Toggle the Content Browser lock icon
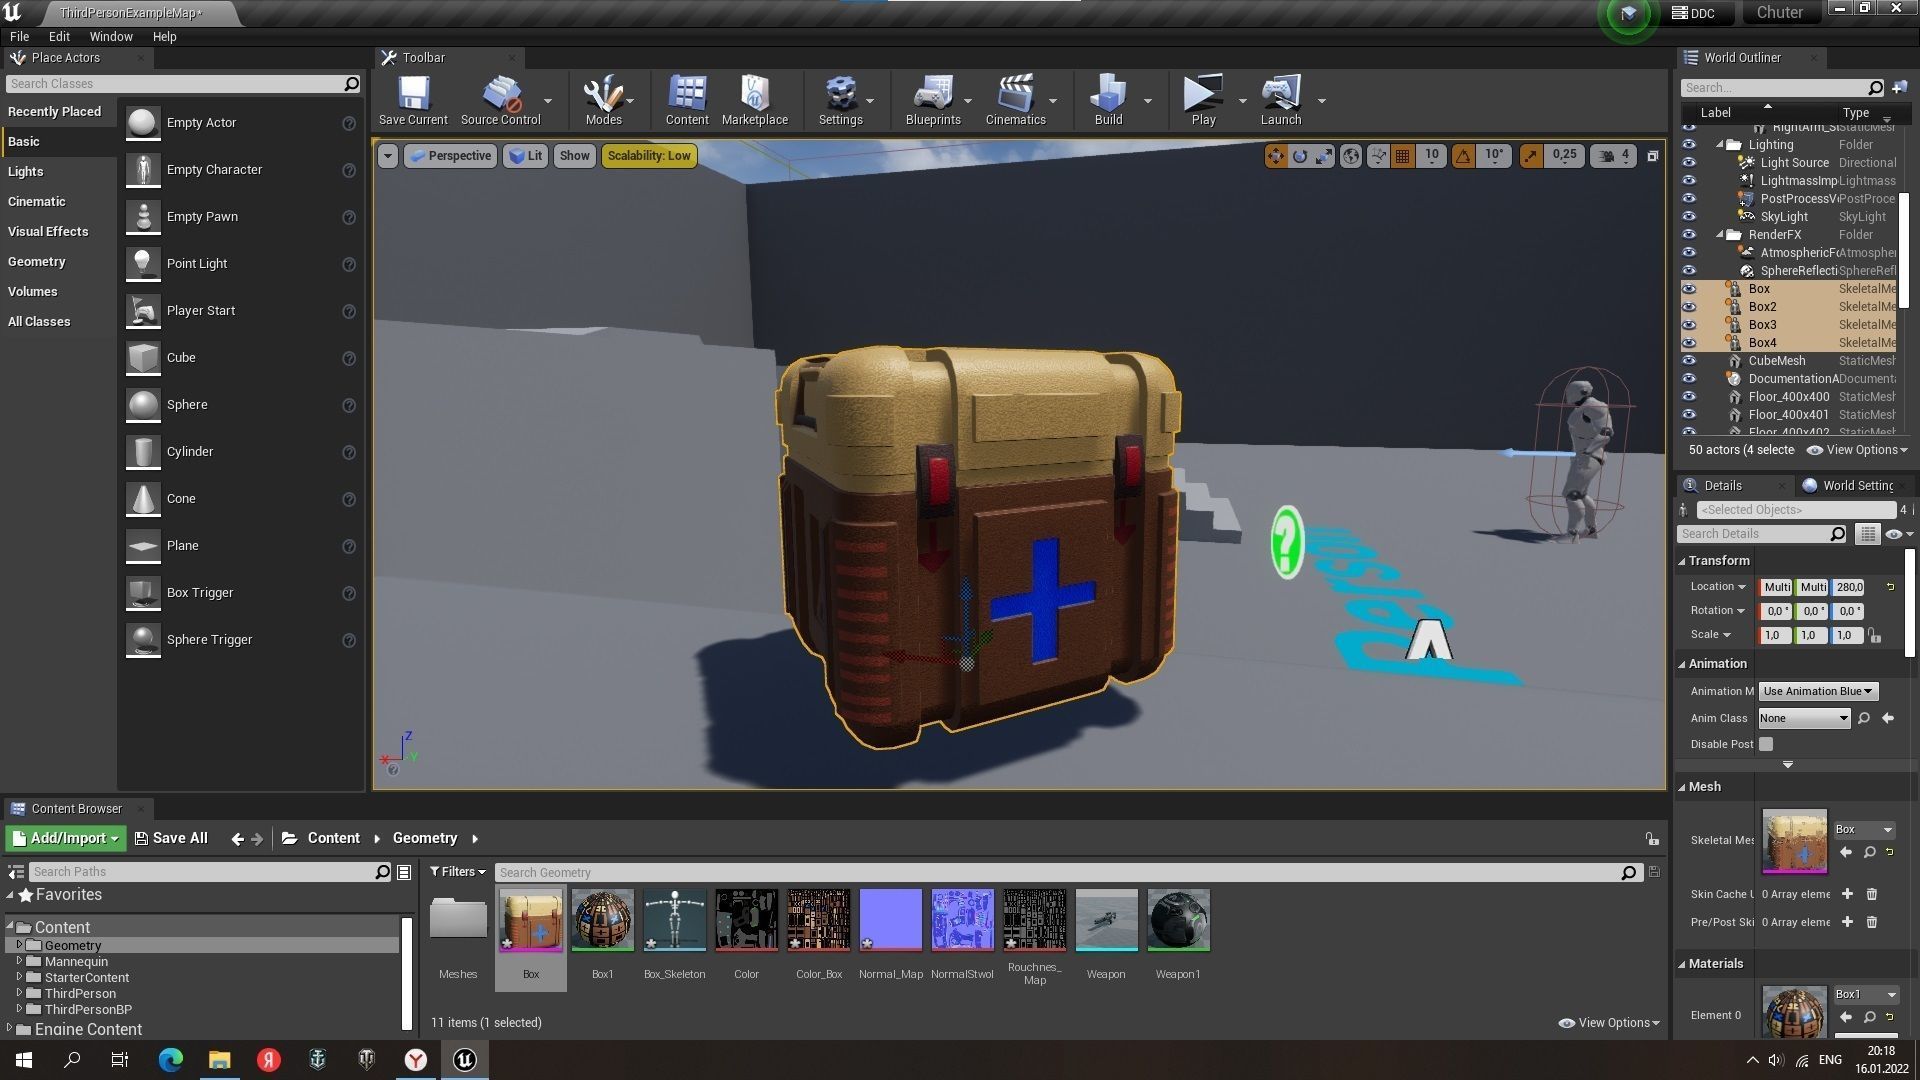 click(x=1652, y=839)
